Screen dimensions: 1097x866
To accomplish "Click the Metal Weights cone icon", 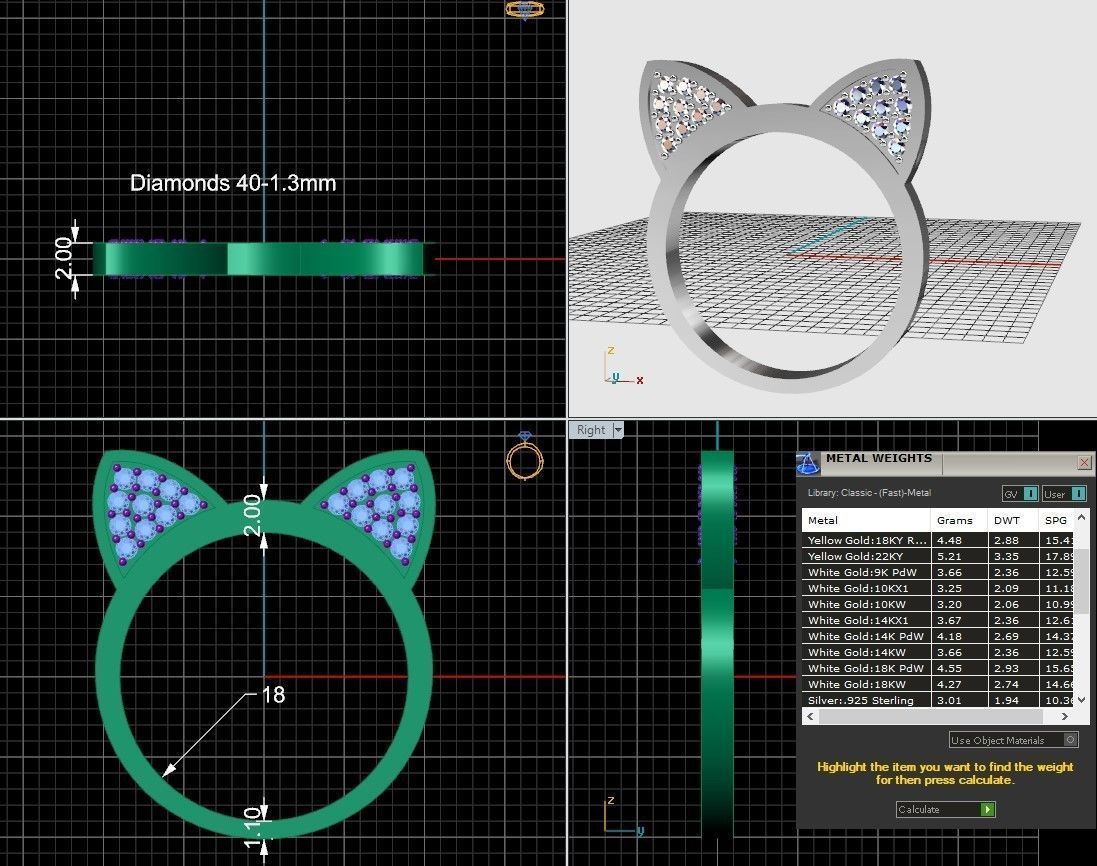I will [x=808, y=463].
